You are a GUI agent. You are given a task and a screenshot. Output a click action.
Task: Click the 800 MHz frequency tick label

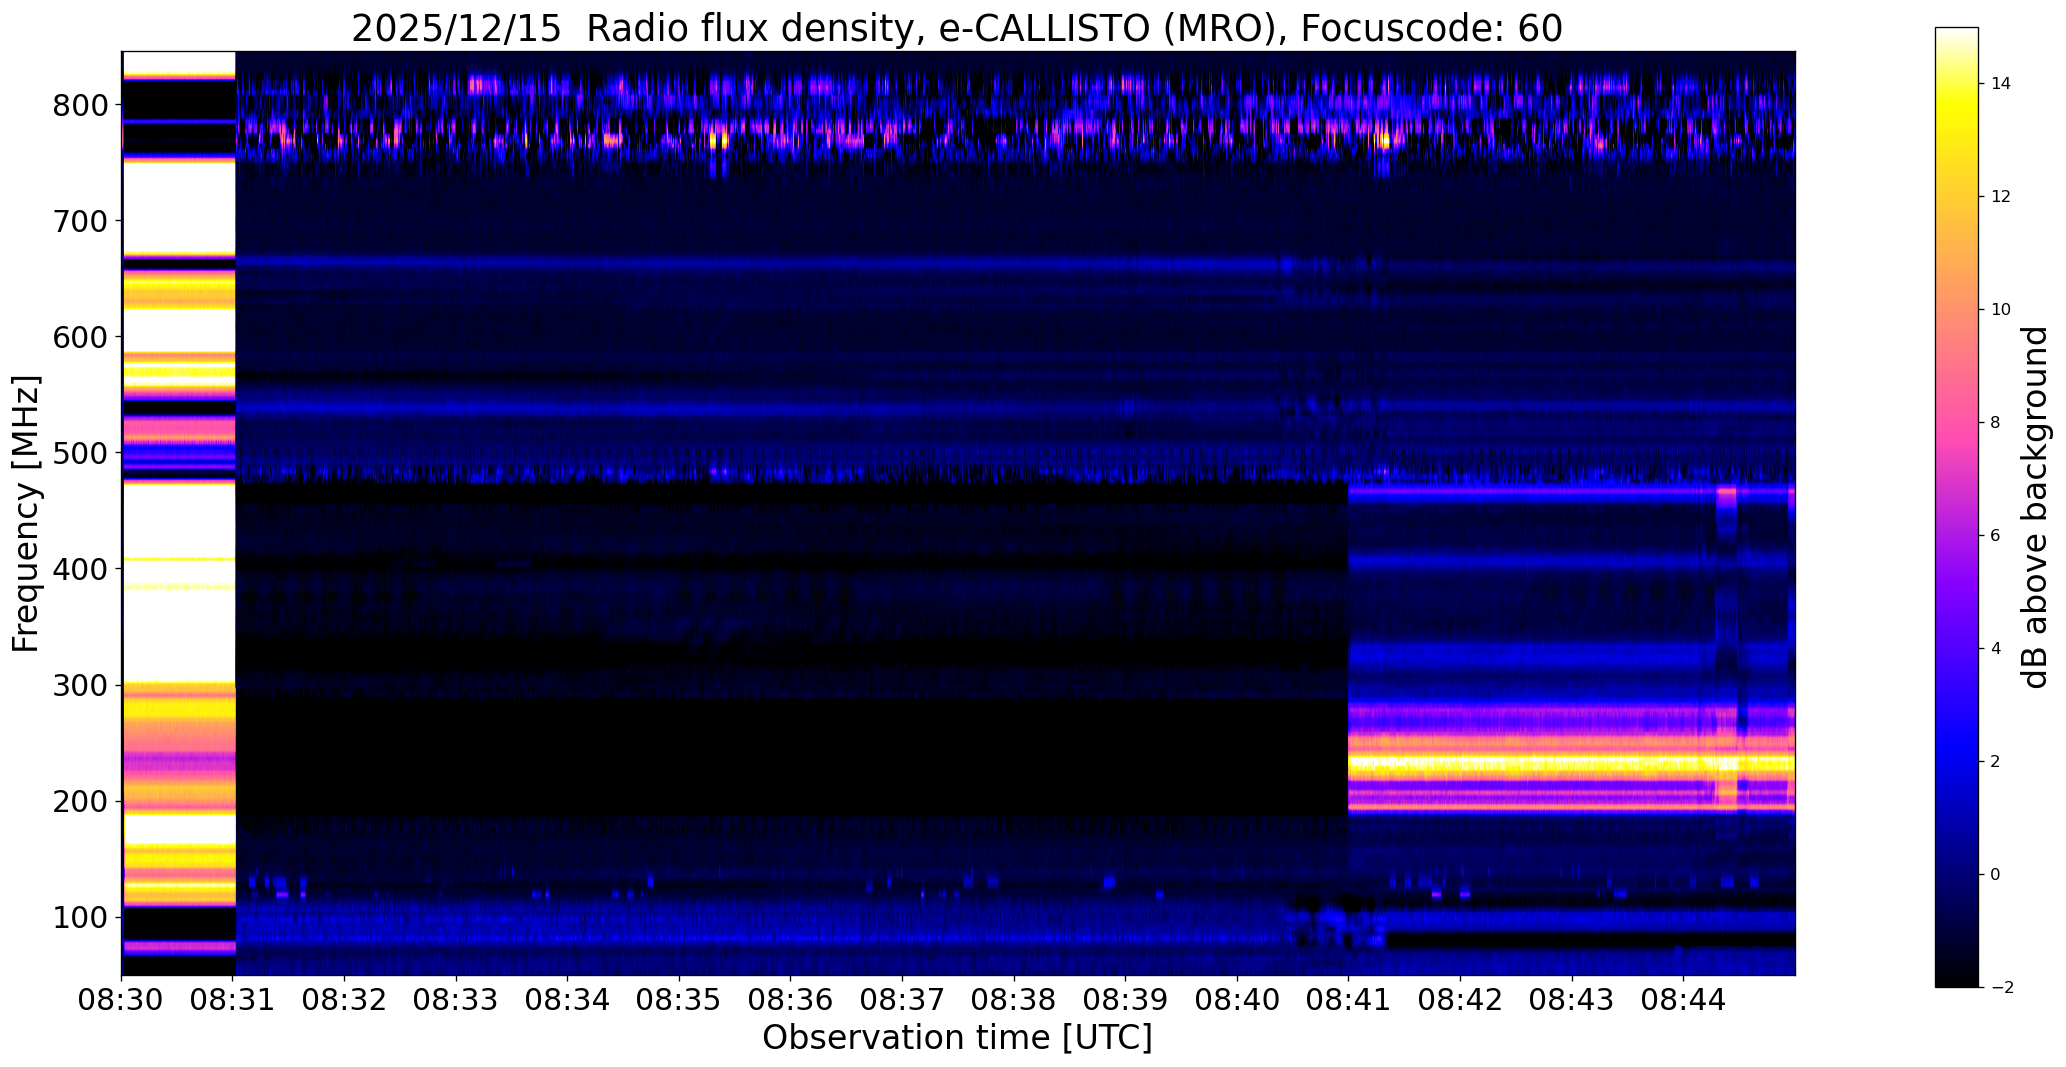[x=78, y=105]
